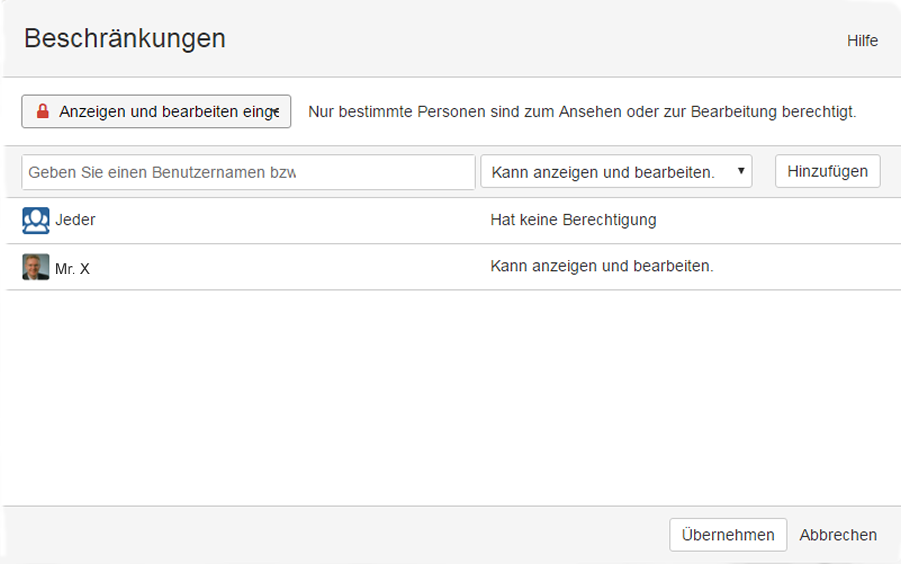Click the permission select's small arrow
Viewport: 901px width, 564px height.
tap(741, 171)
